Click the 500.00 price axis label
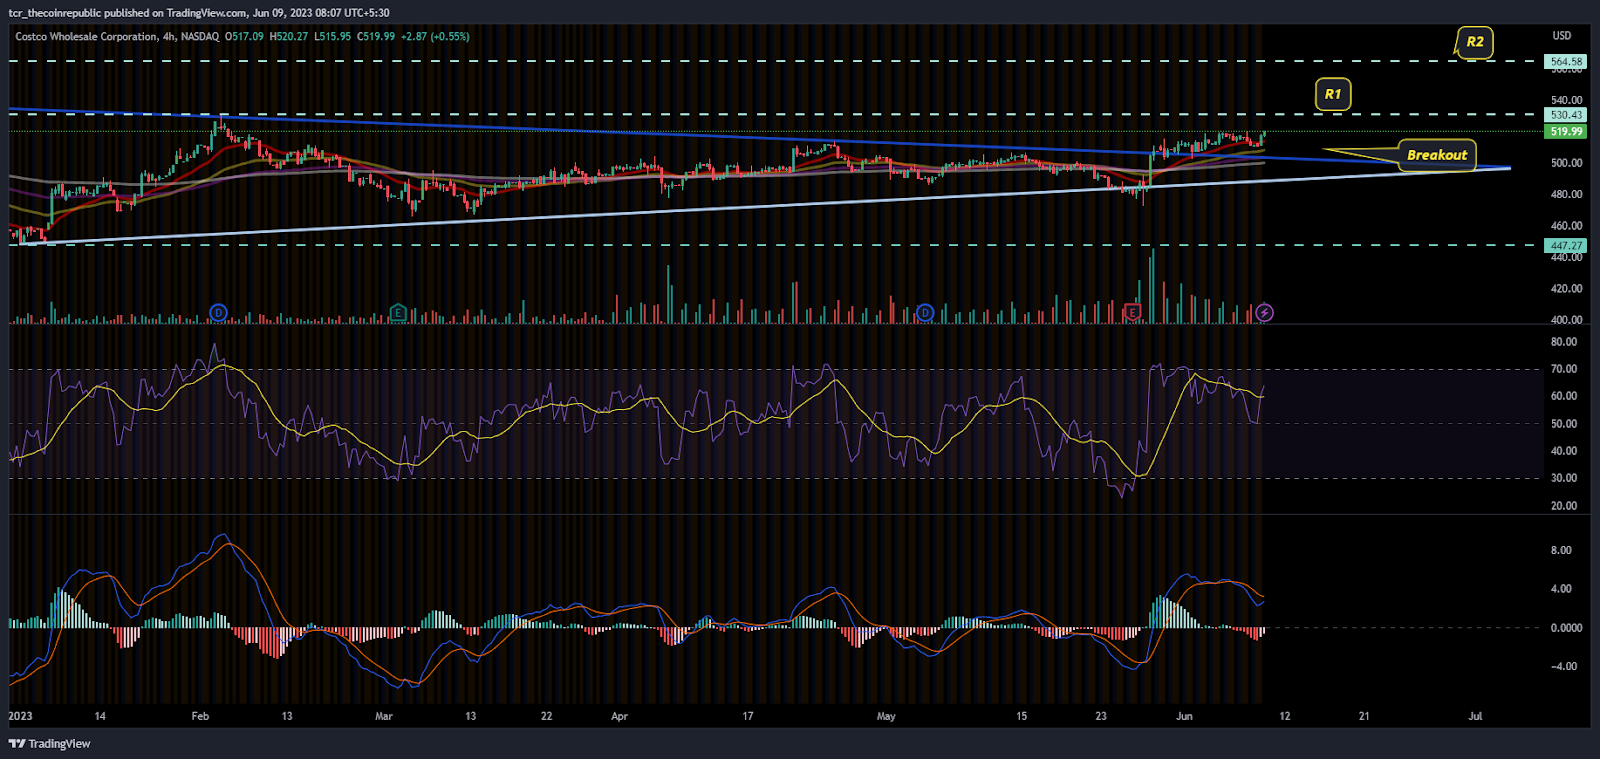Image resolution: width=1600 pixels, height=759 pixels. pyautogui.click(x=1567, y=163)
